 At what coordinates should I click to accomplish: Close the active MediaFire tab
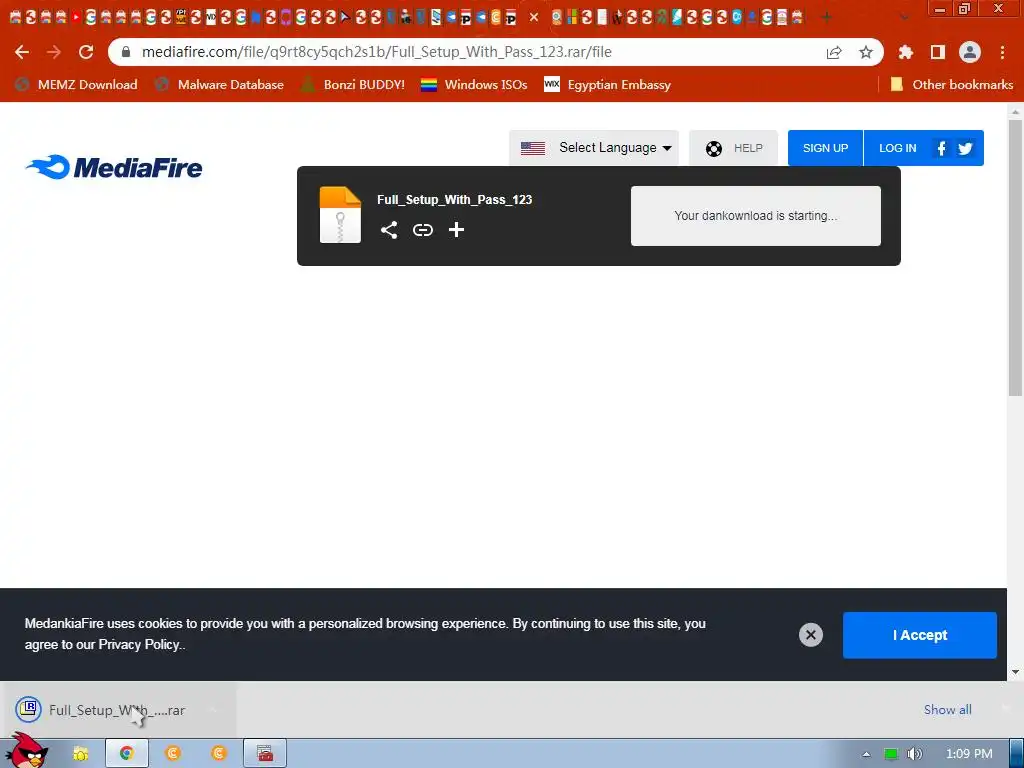(534, 17)
